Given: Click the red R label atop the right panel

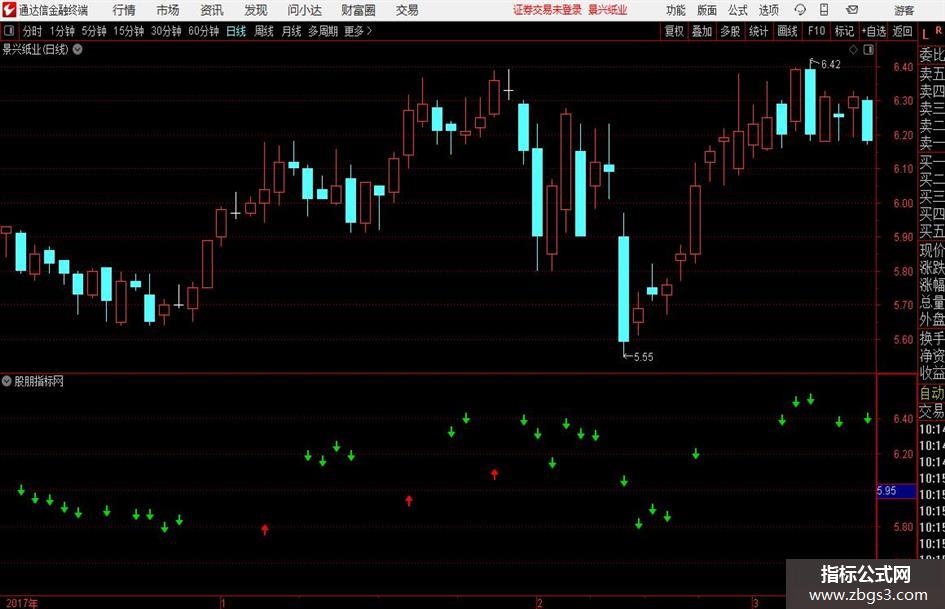Looking at the screenshot, I should click(938, 30).
